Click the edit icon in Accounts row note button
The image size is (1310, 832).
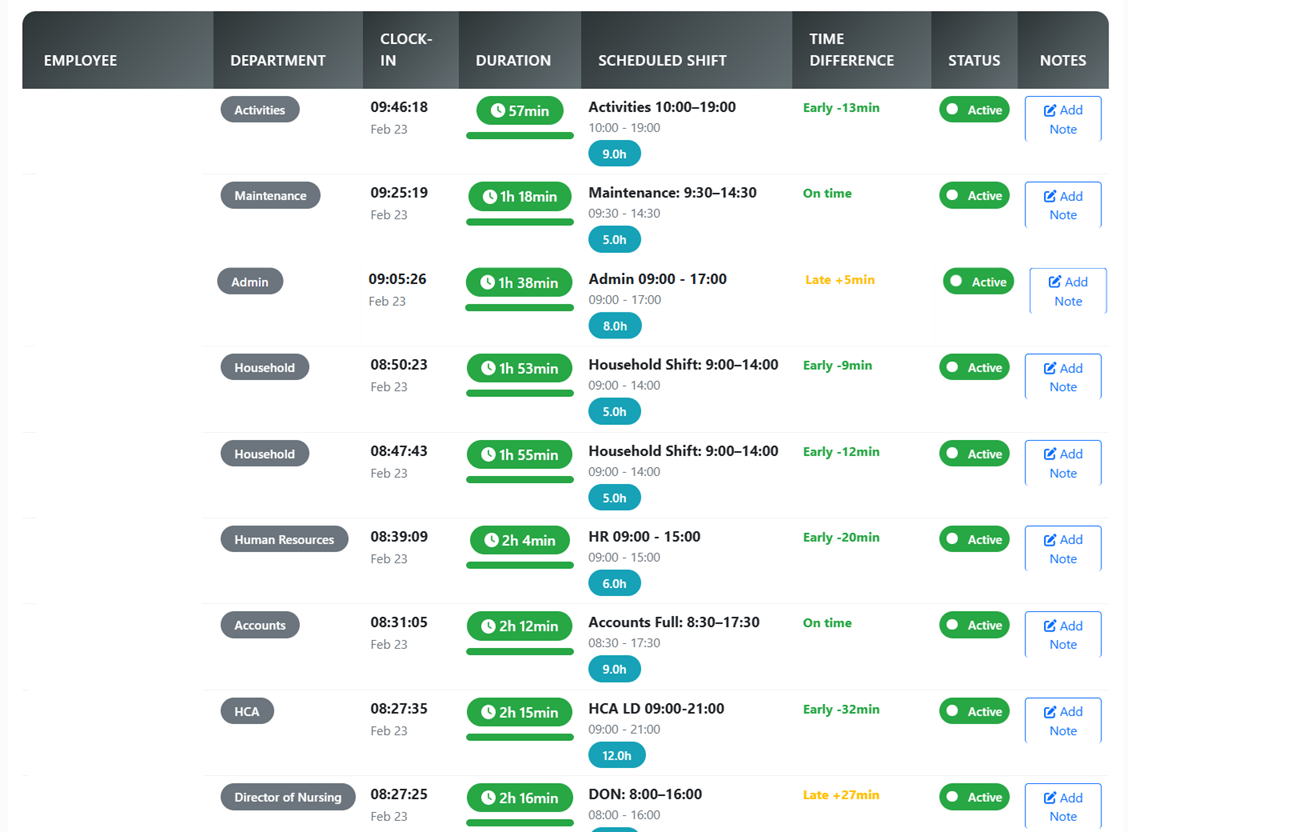click(x=1049, y=626)
